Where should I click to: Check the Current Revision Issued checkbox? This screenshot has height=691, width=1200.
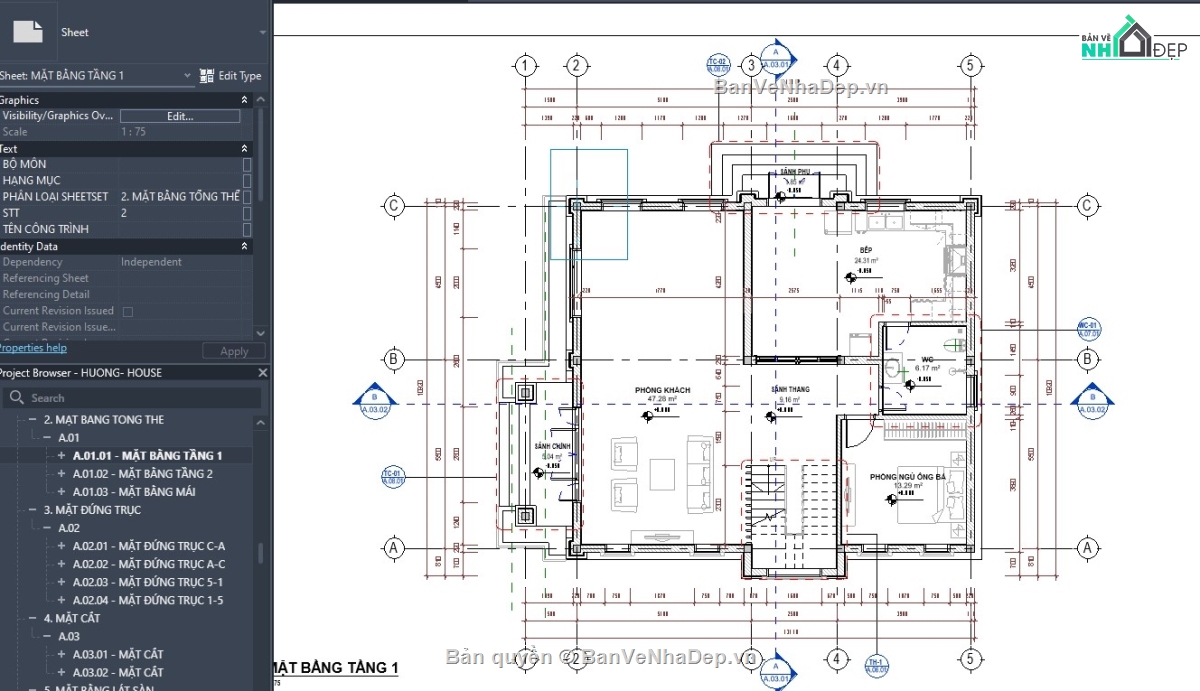click(x=127, y=311)
